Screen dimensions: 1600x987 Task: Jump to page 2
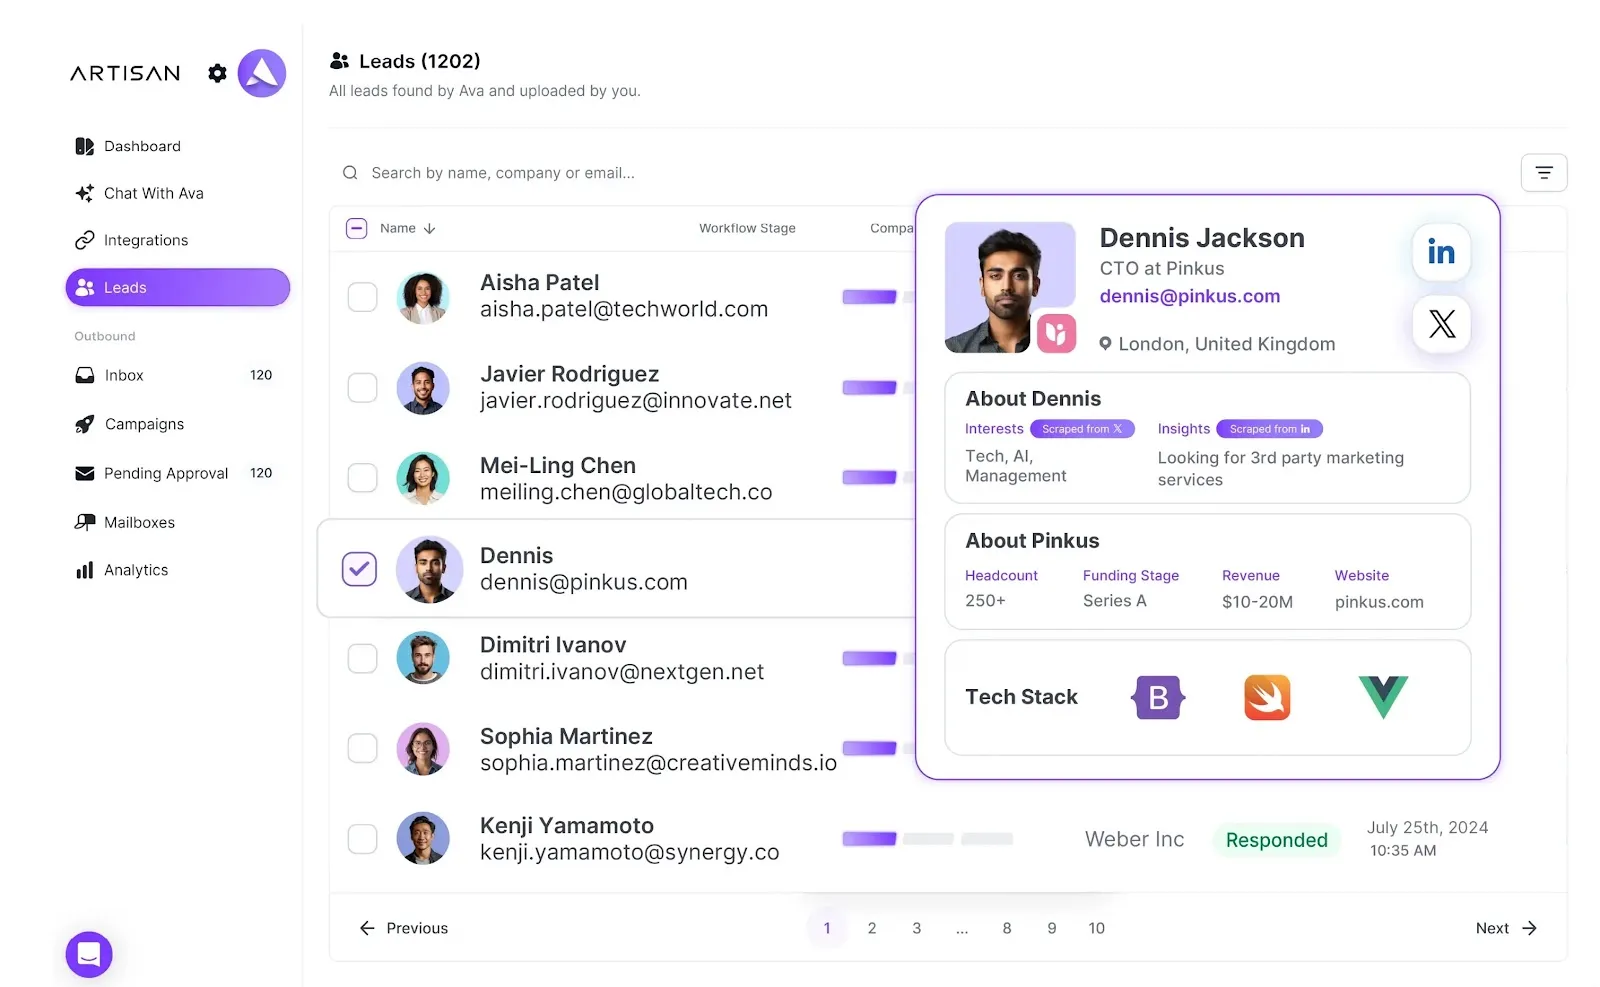coord(872,928)
